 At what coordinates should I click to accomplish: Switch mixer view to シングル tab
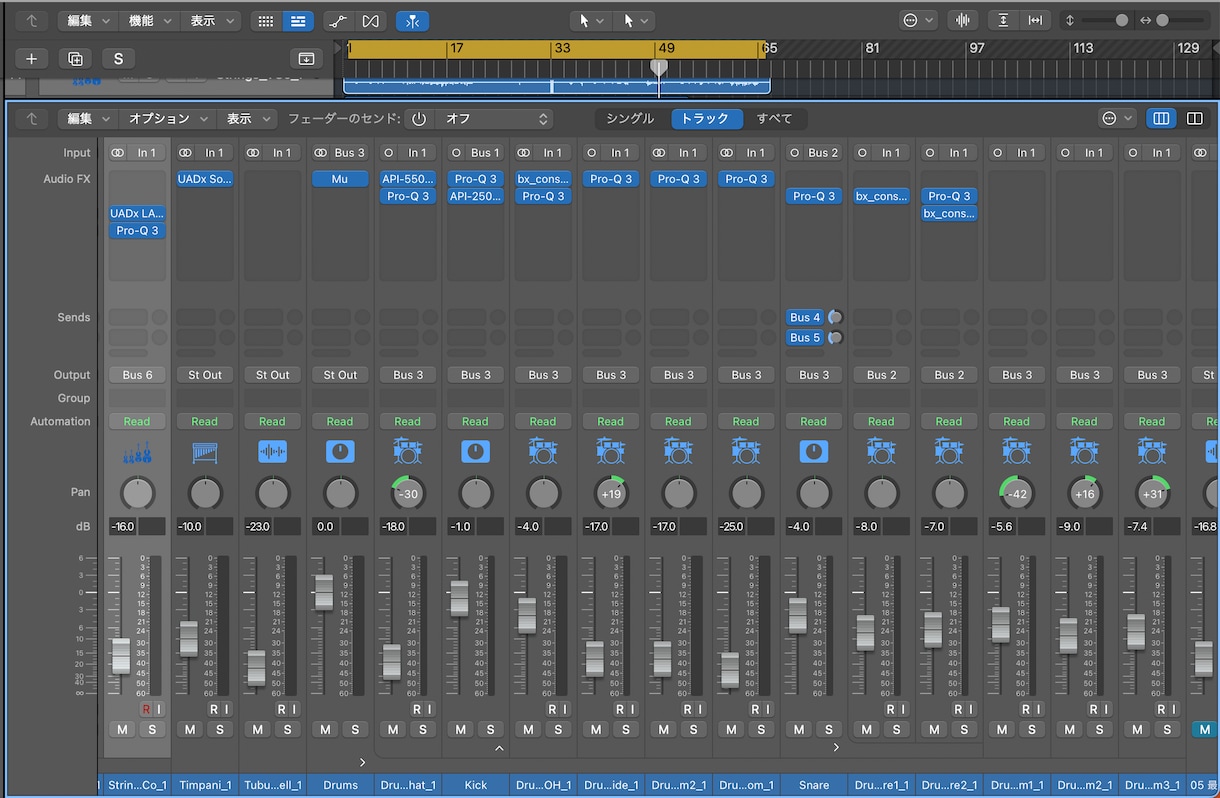coord(630,118)
